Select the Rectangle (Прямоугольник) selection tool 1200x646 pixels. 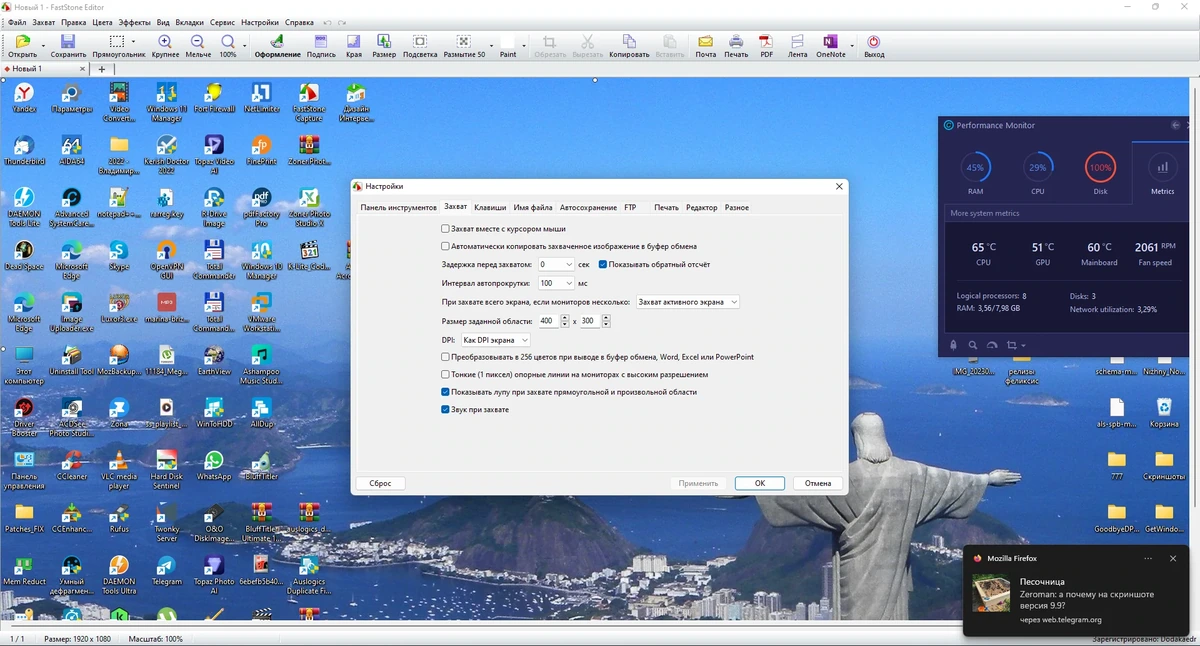coord(118,45)
